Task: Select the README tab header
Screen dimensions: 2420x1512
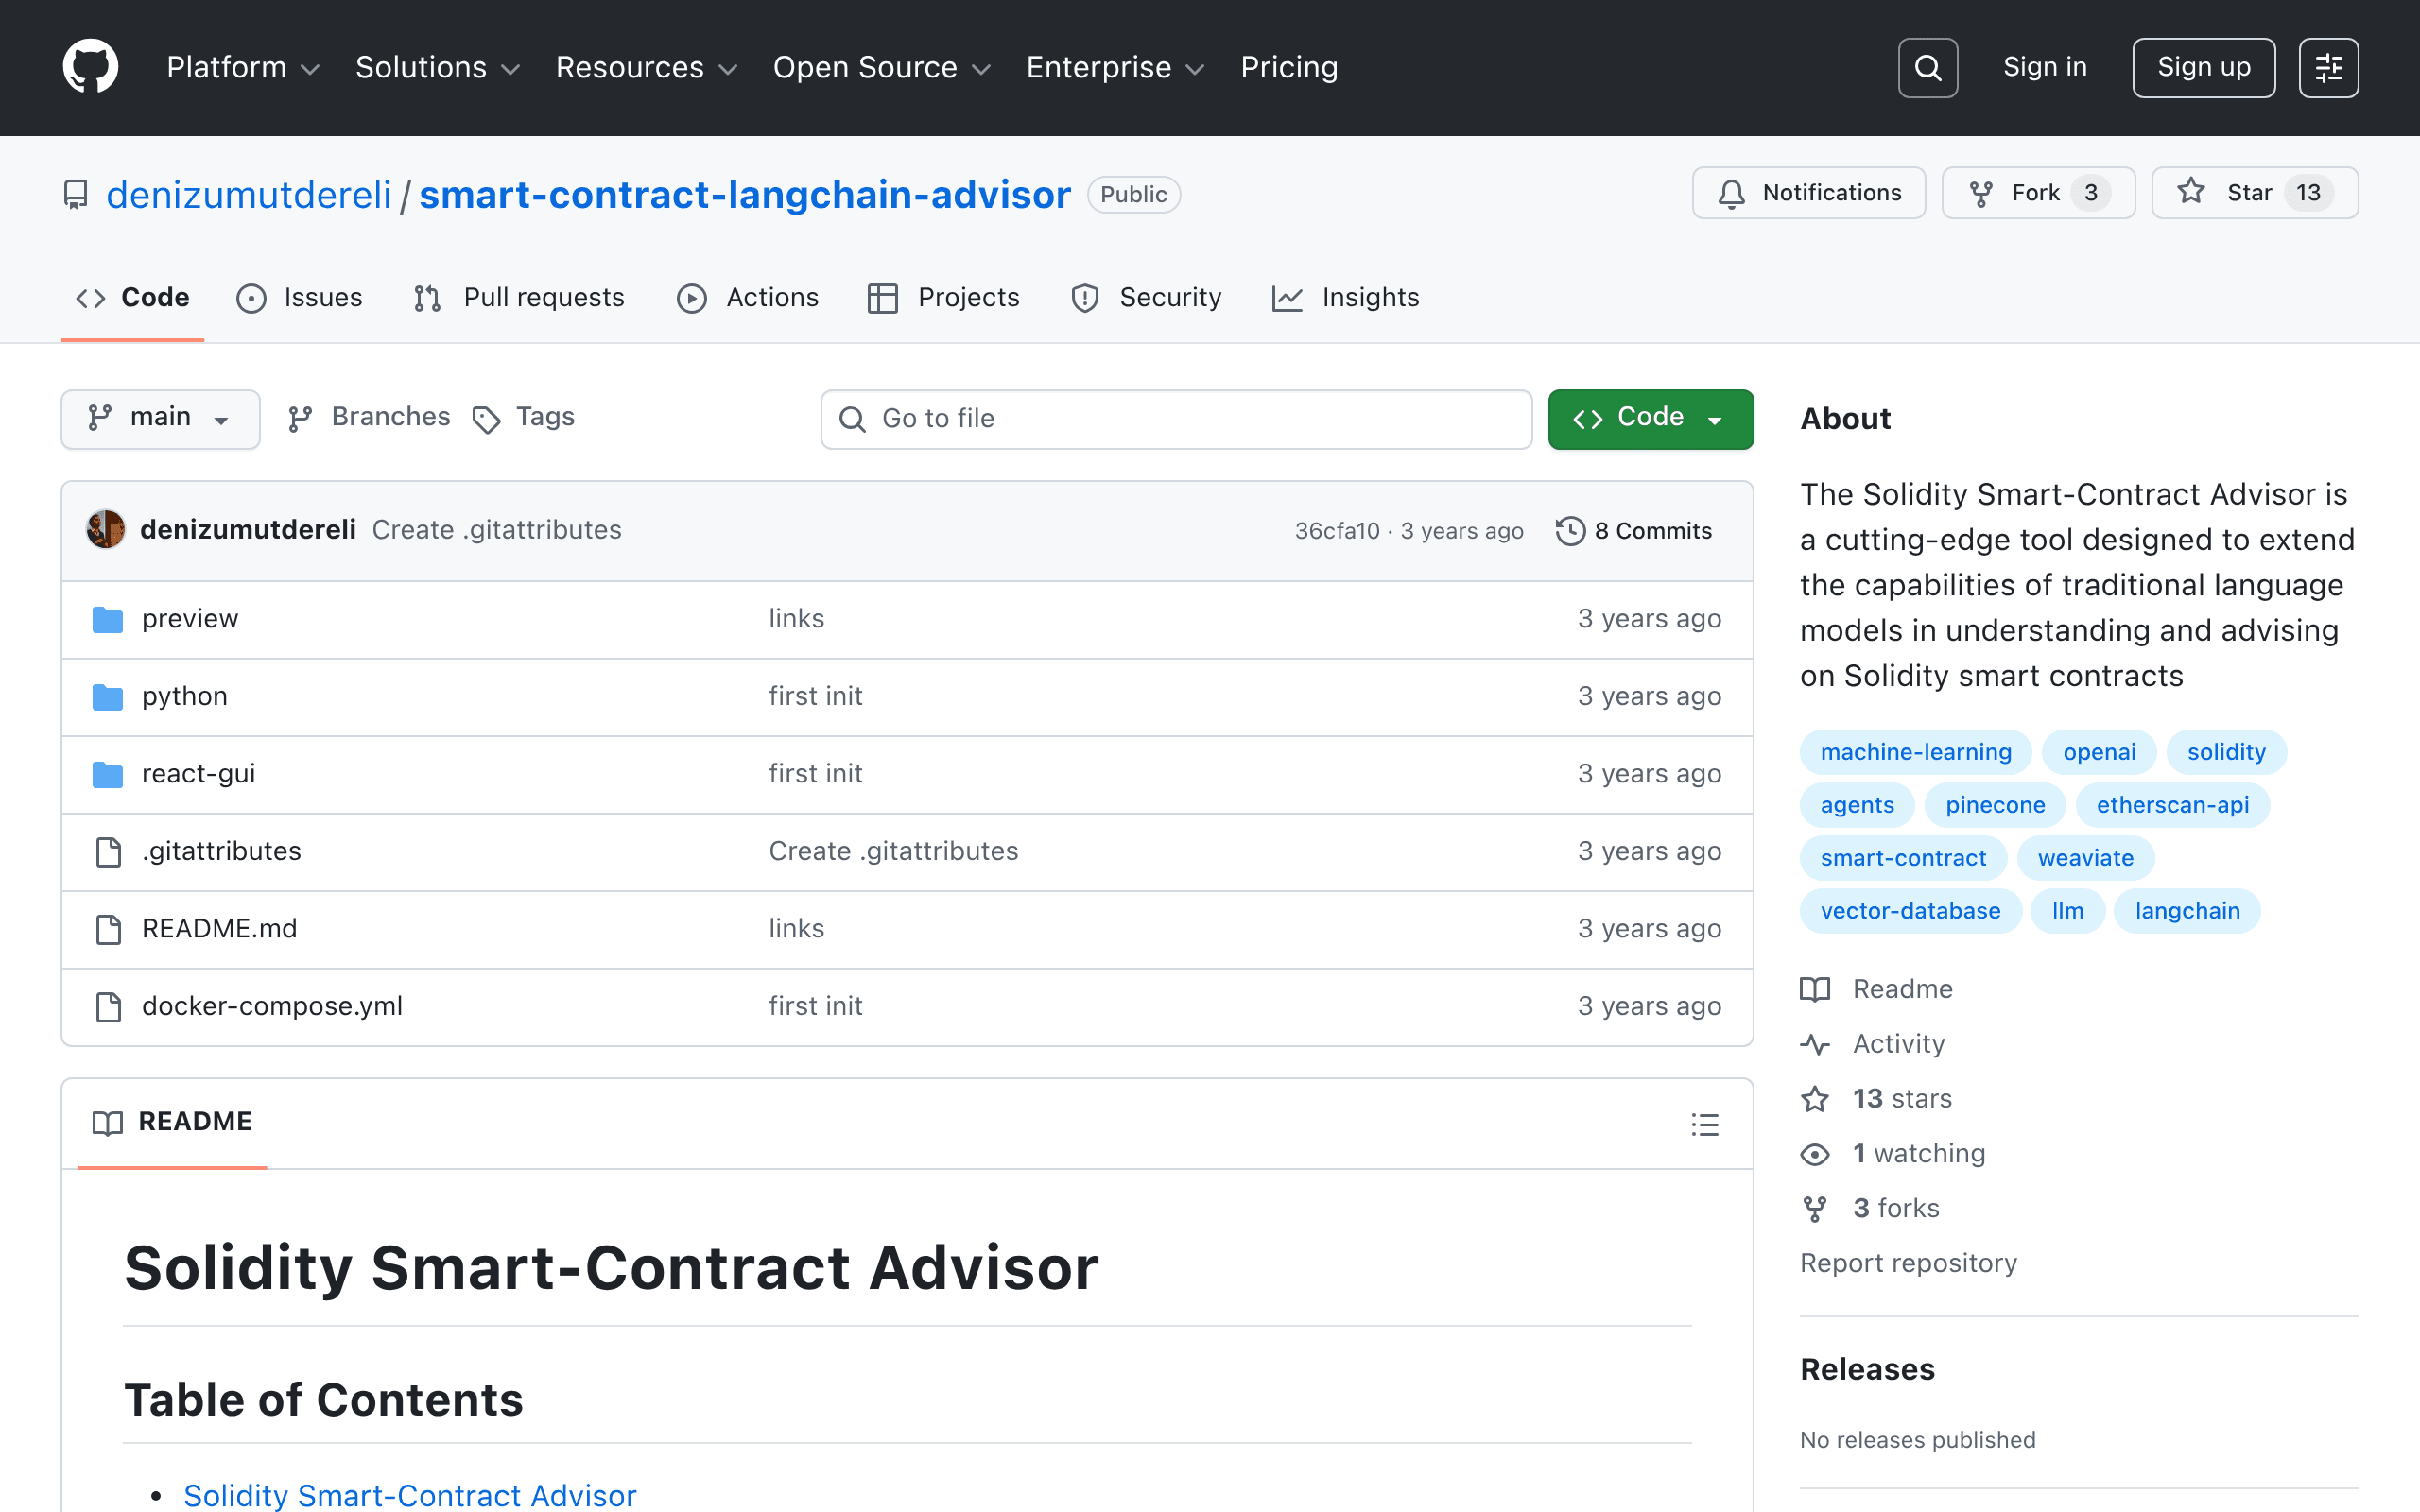Action: [x=172, y=1123]
